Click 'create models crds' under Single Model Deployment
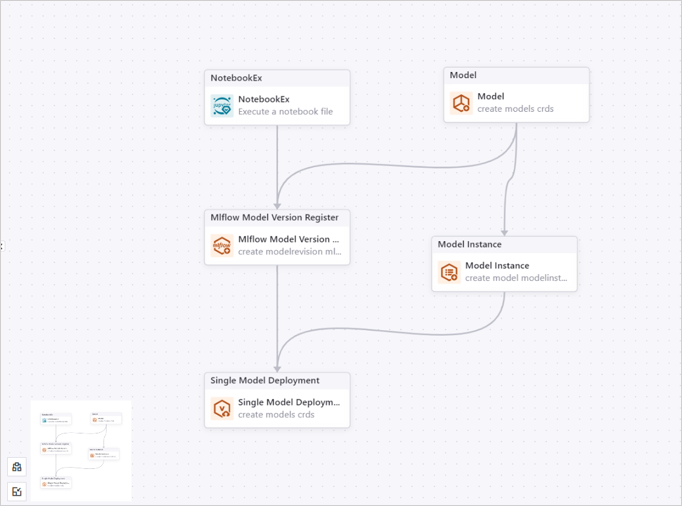This screenshot has width=682, height=506. pos(276,414)
